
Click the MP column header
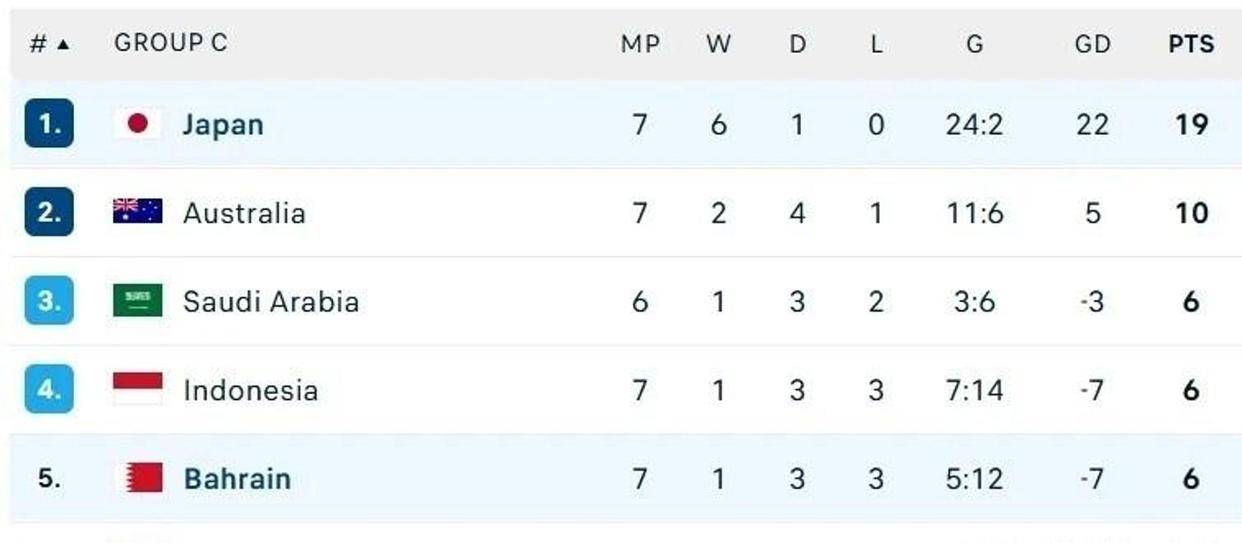(640, 44)
